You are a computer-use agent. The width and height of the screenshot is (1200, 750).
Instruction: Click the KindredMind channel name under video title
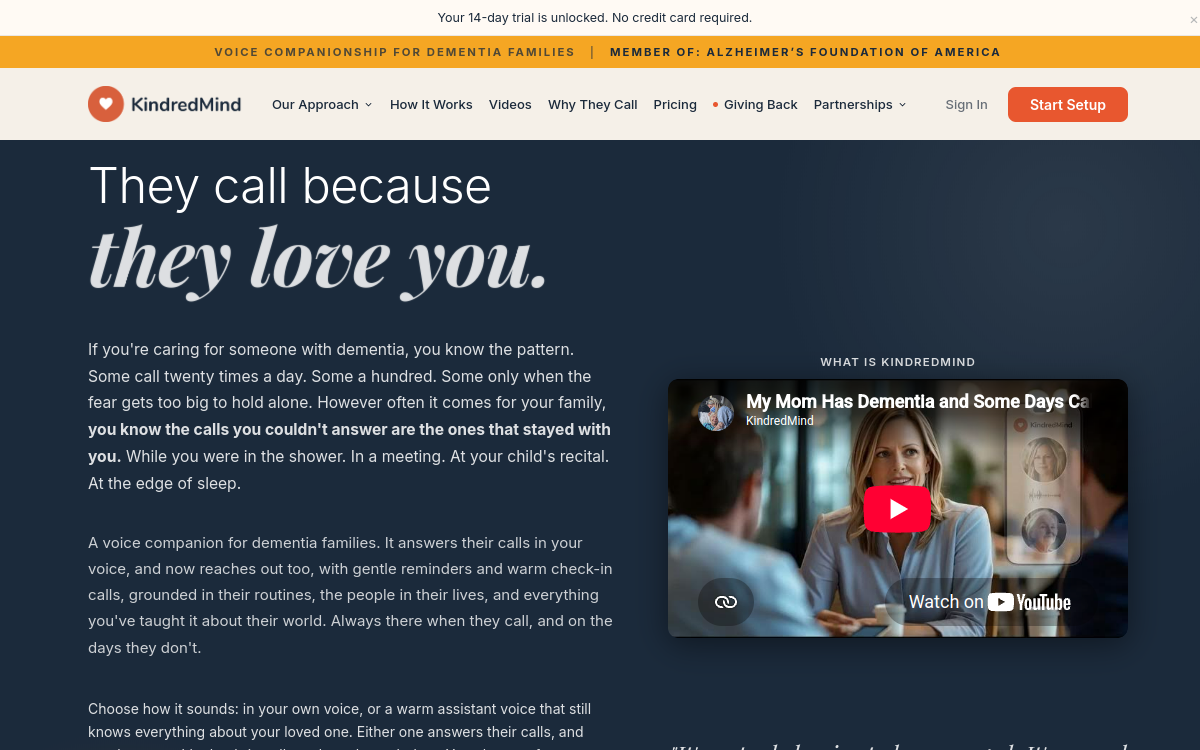[x=779, y=421]
